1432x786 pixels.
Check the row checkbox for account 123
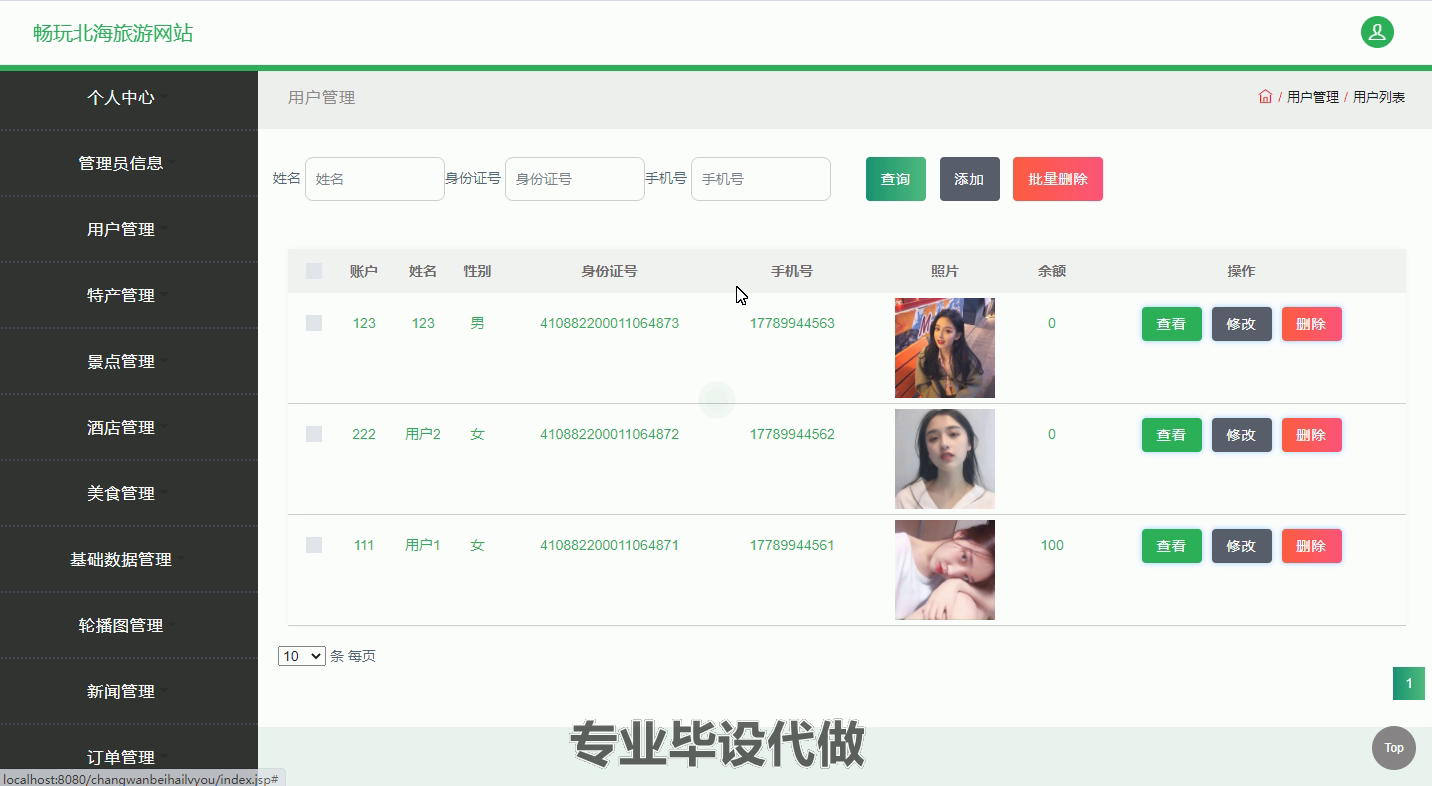[314, 323]
